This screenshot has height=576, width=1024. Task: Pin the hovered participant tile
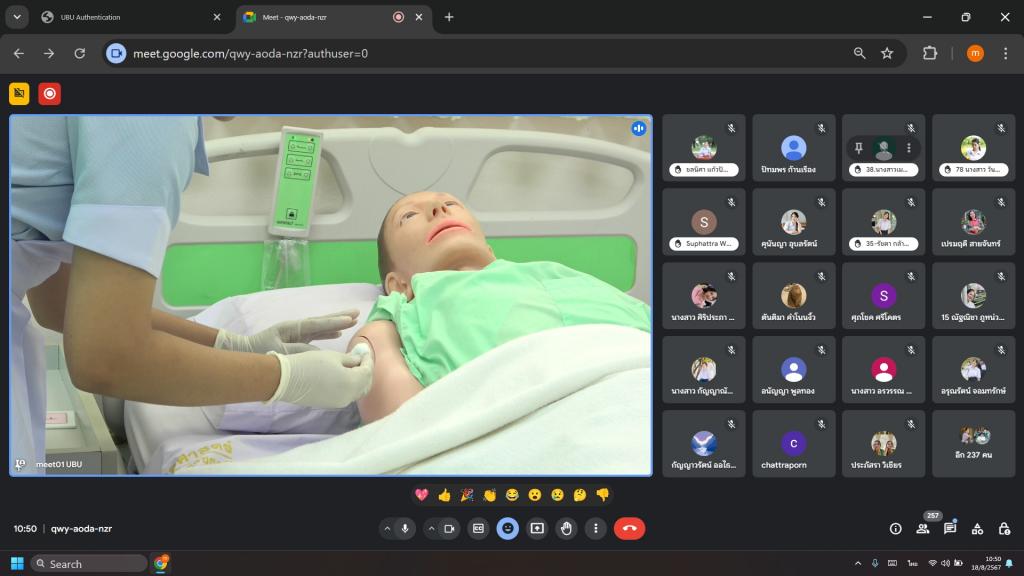(x=858, y=148)
